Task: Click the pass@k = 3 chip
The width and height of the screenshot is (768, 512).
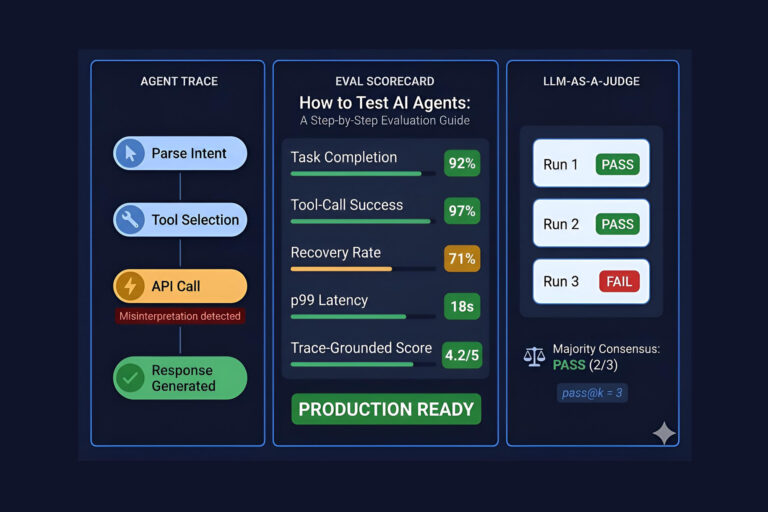Action: tap(592, 393)
